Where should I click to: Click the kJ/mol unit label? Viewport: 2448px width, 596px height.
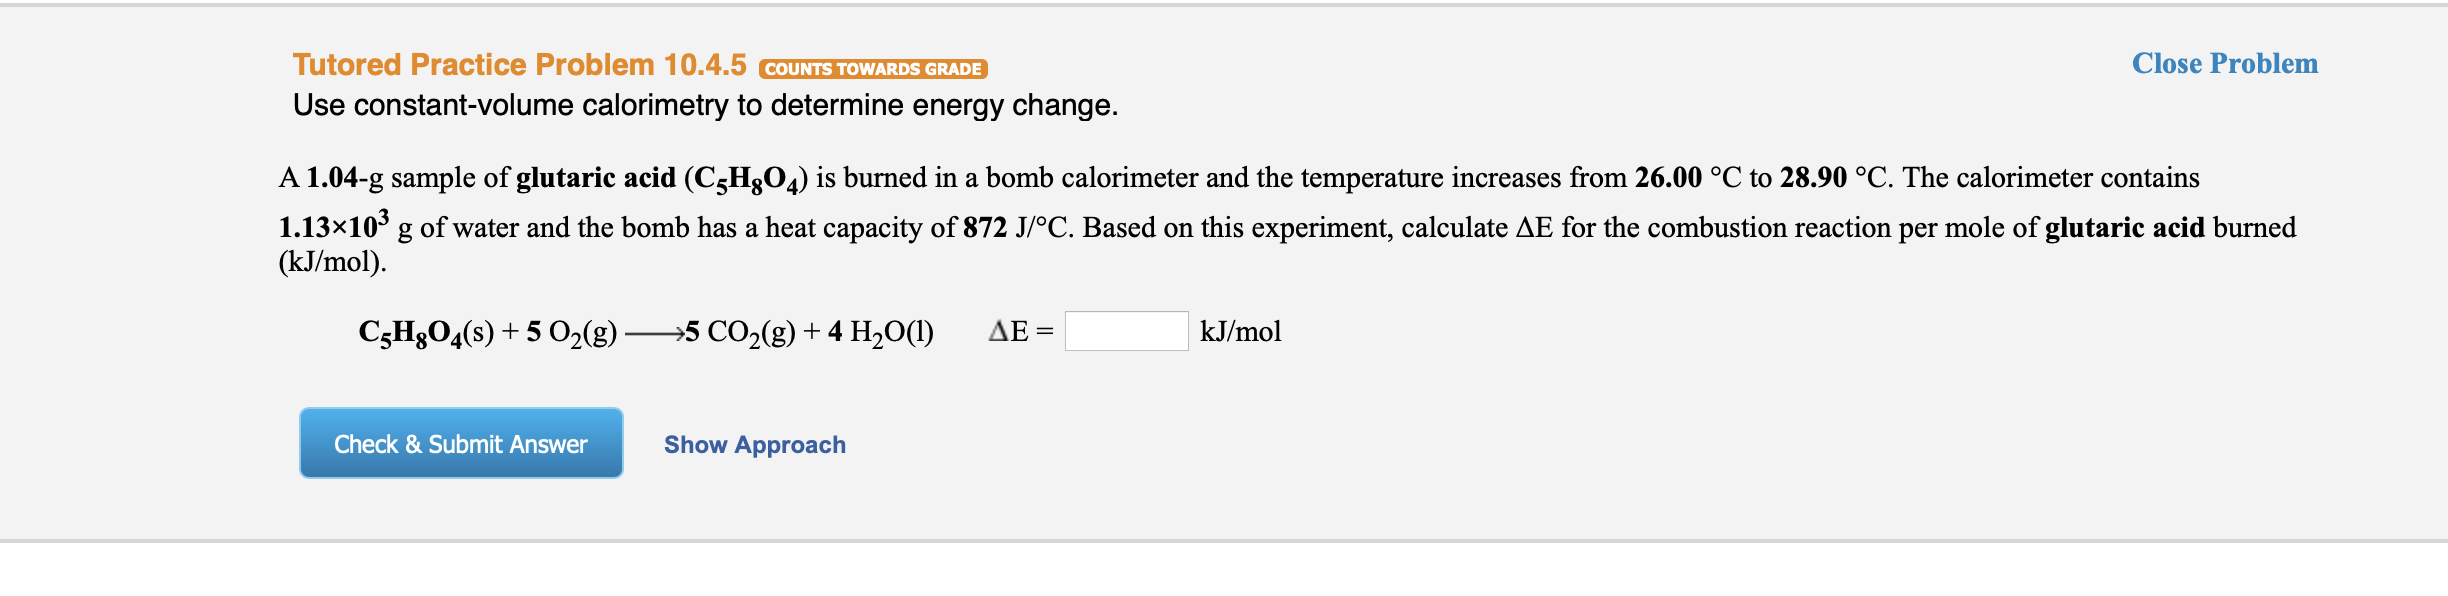point(1240,331)
